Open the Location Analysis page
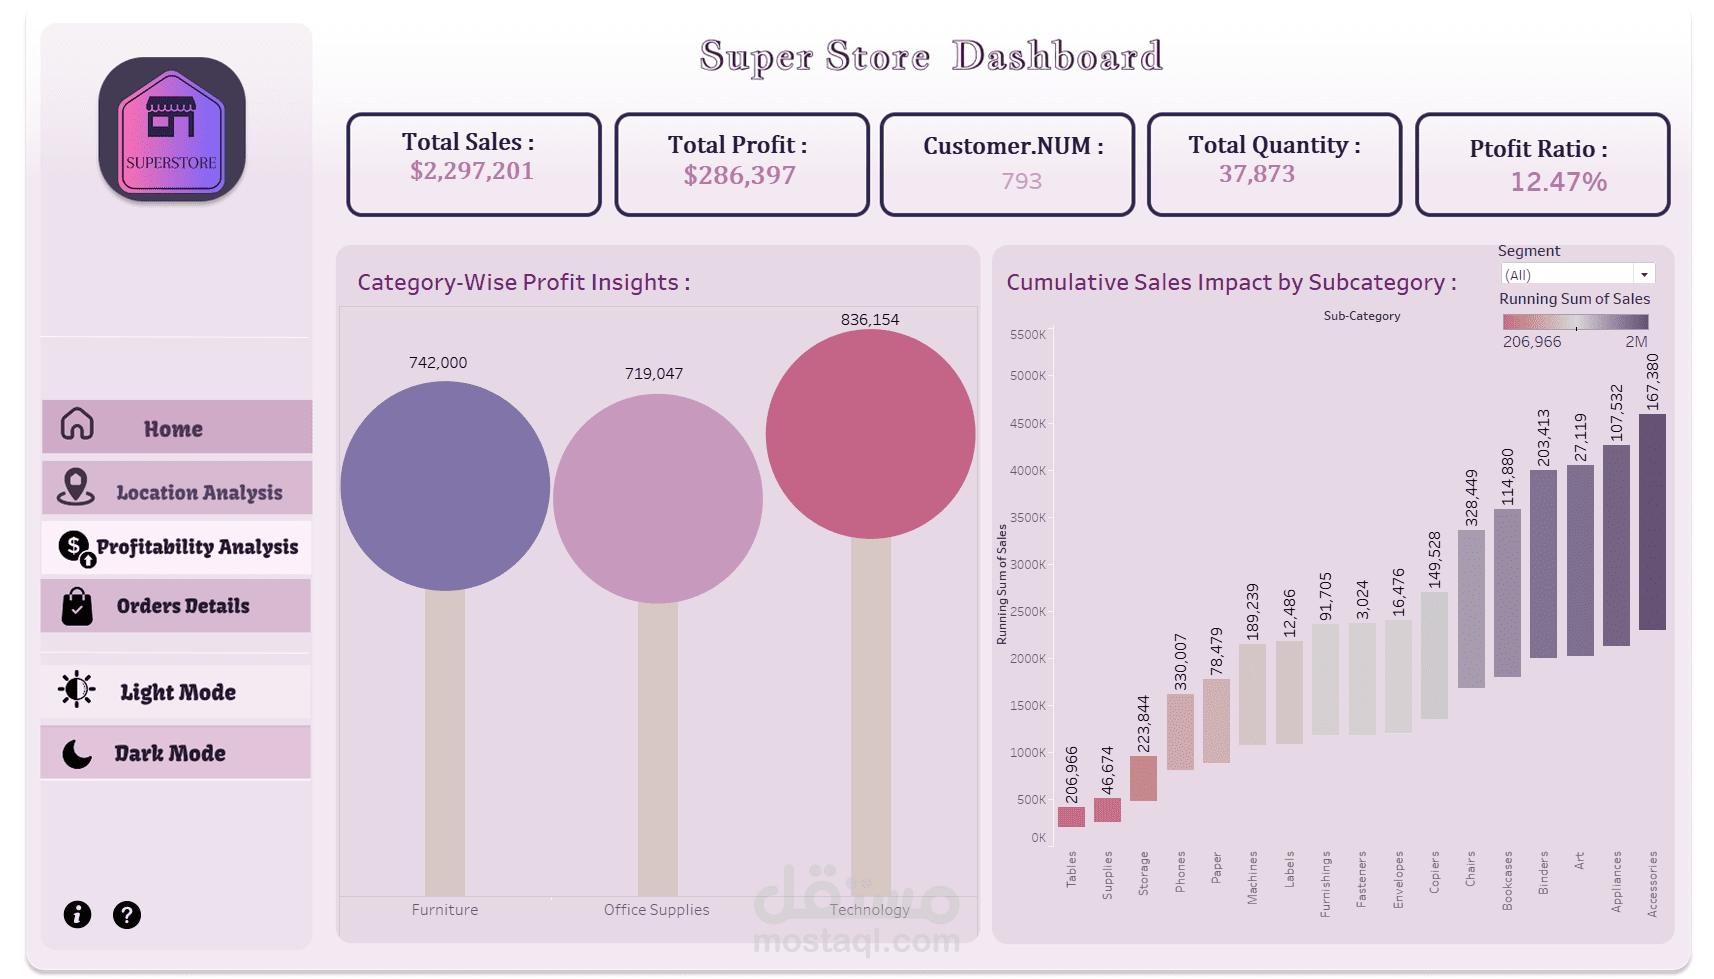This screenshot has height=979, width=1714. (x=199, y=492)
